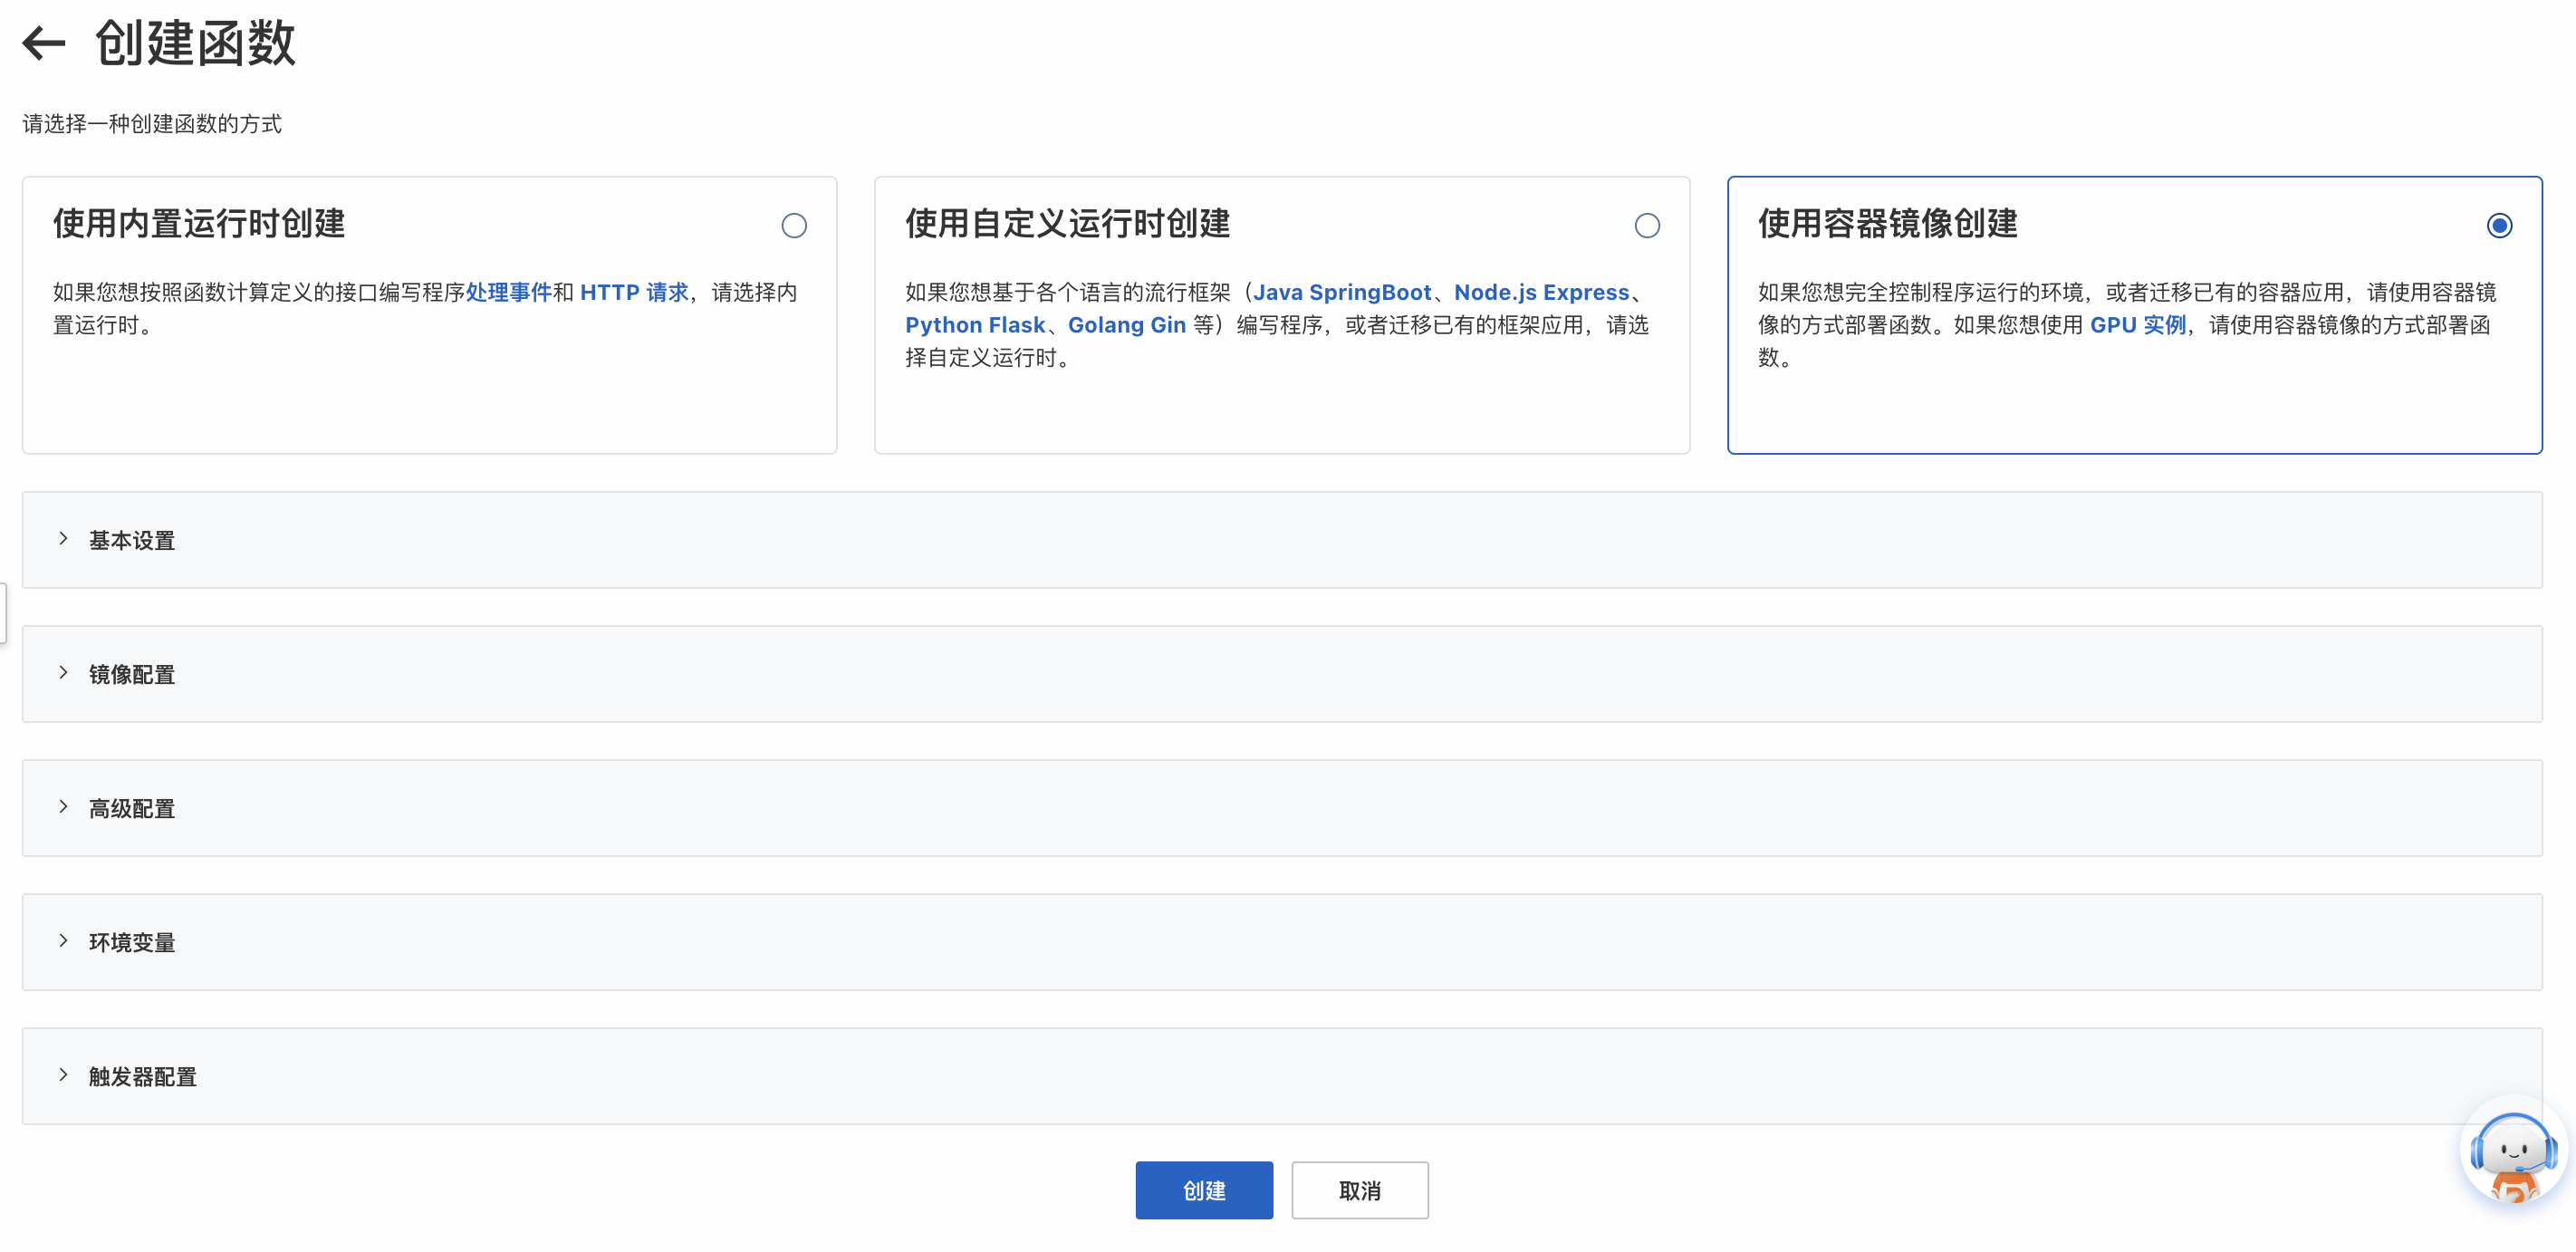Open the Java SpringBoot link
This screenshot has height=1252, width=2576.
tap(1342, 292)
